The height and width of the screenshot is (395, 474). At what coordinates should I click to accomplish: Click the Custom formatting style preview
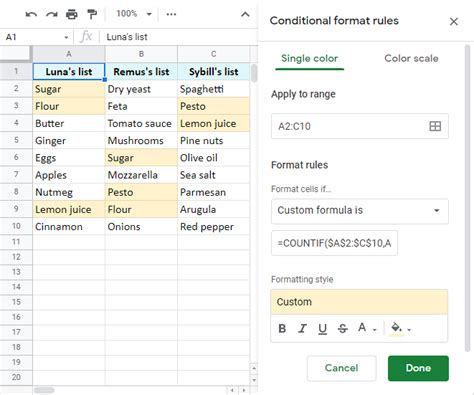pos(359,302)
